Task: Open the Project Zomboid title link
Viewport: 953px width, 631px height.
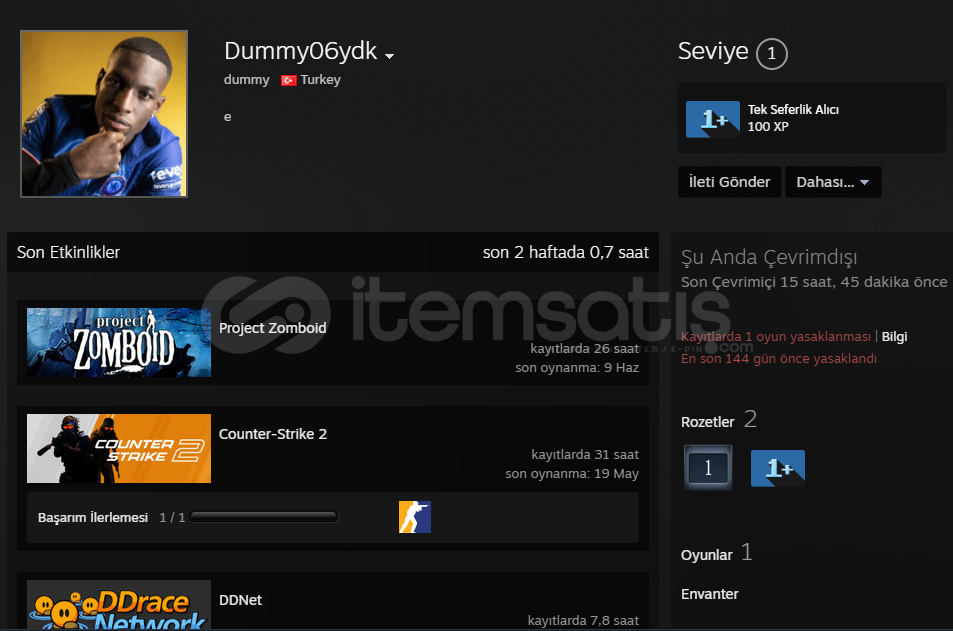Action: click(272, 328)
